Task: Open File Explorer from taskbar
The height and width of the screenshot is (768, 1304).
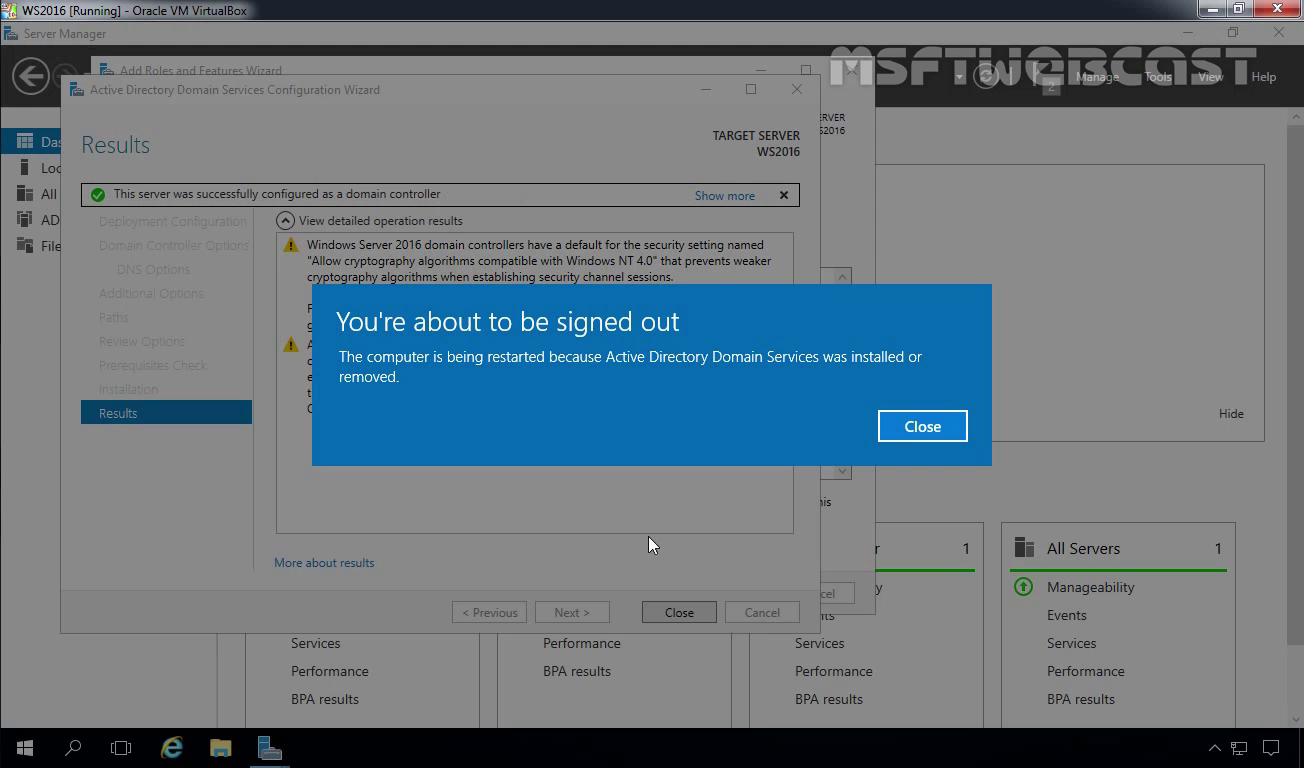Action: tap(220, 748)
